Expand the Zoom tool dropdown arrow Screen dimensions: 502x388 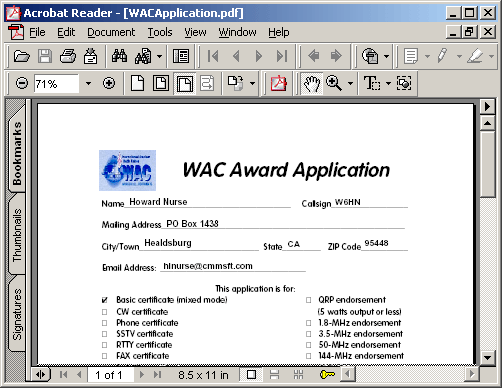350,83
